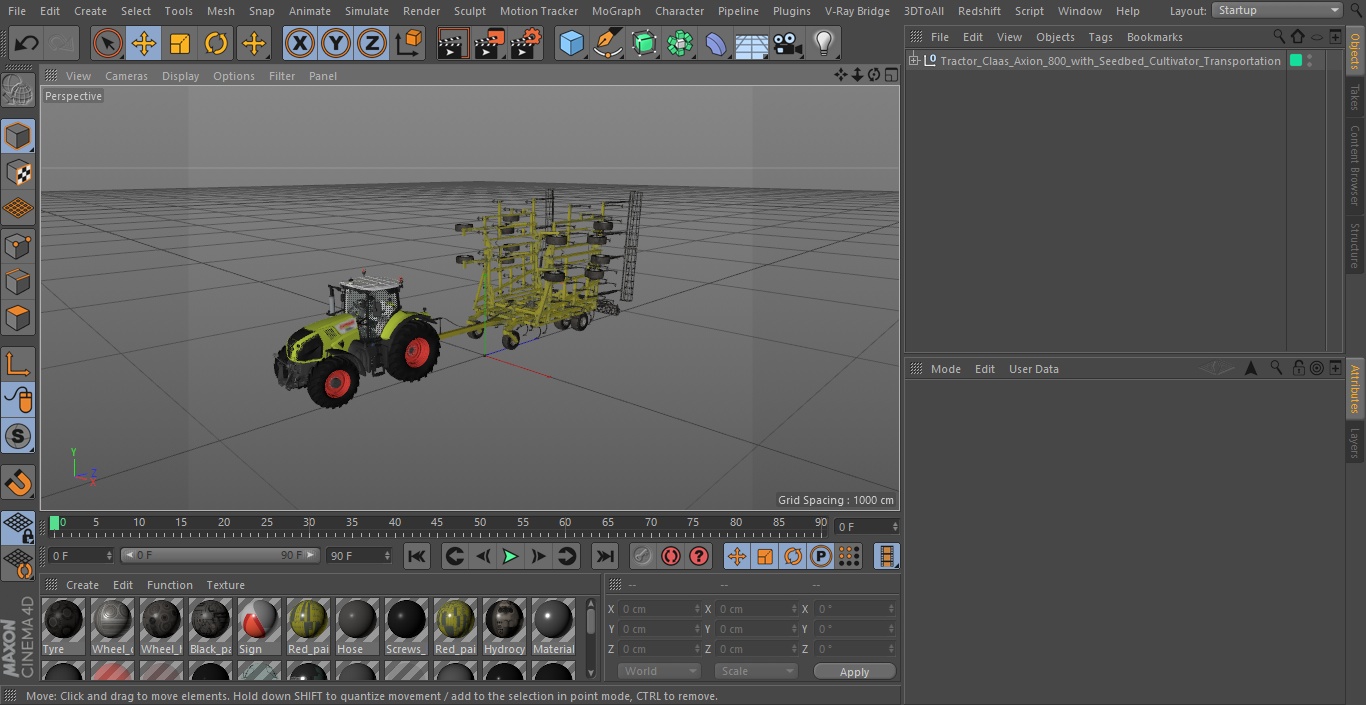Image resolution: width=1366 pixels, height=705 pixels.
Task: Open the World coordinate dropdown
Action: [x=658, y=671]
